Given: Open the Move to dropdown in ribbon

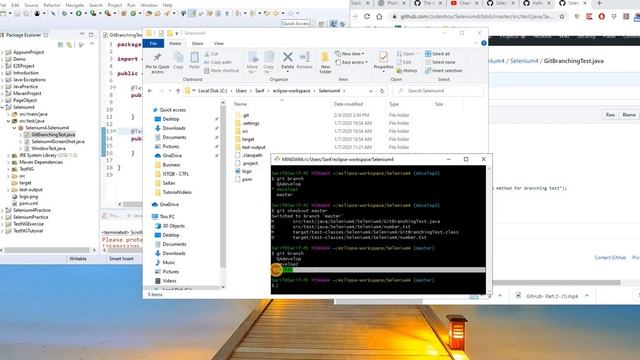Looking at the screenshot, I should (x=252, y=62).
